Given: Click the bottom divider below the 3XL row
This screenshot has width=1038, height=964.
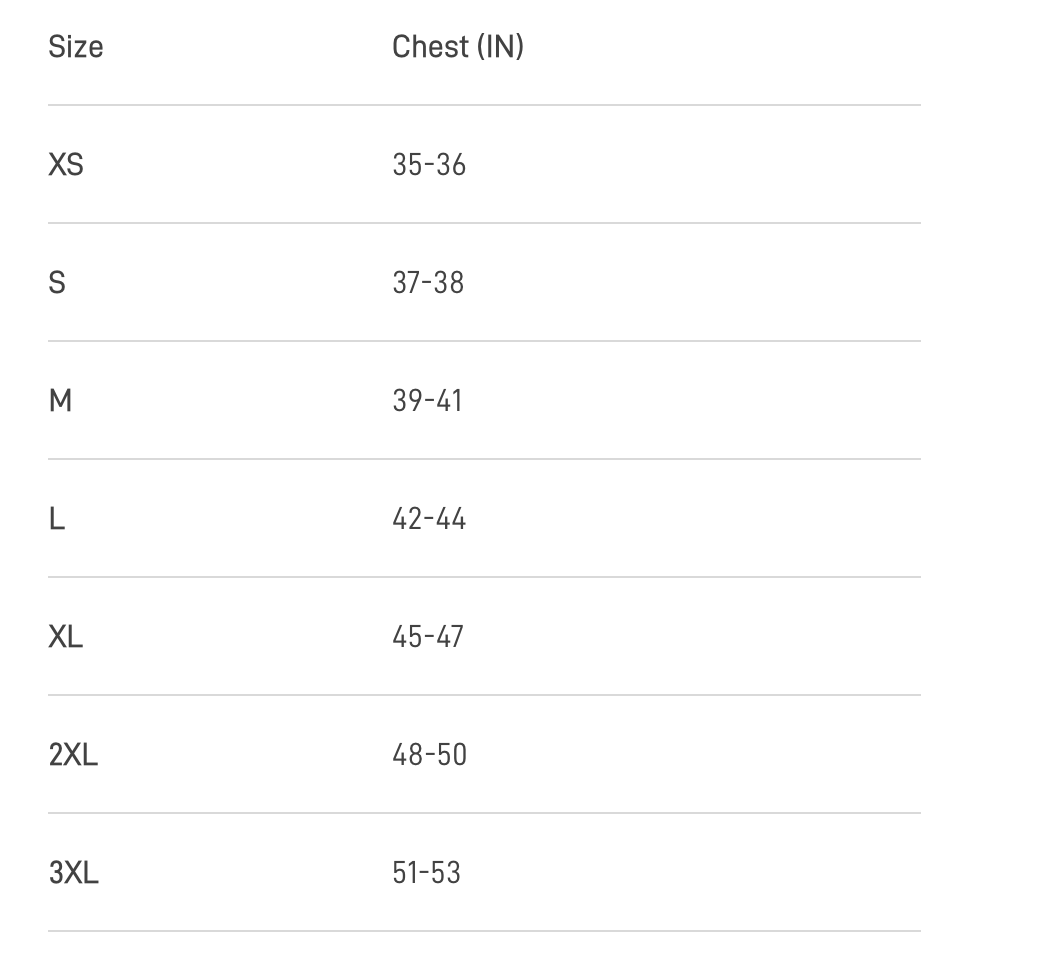Looking at the screenshot, I should (x=484, y=931).
